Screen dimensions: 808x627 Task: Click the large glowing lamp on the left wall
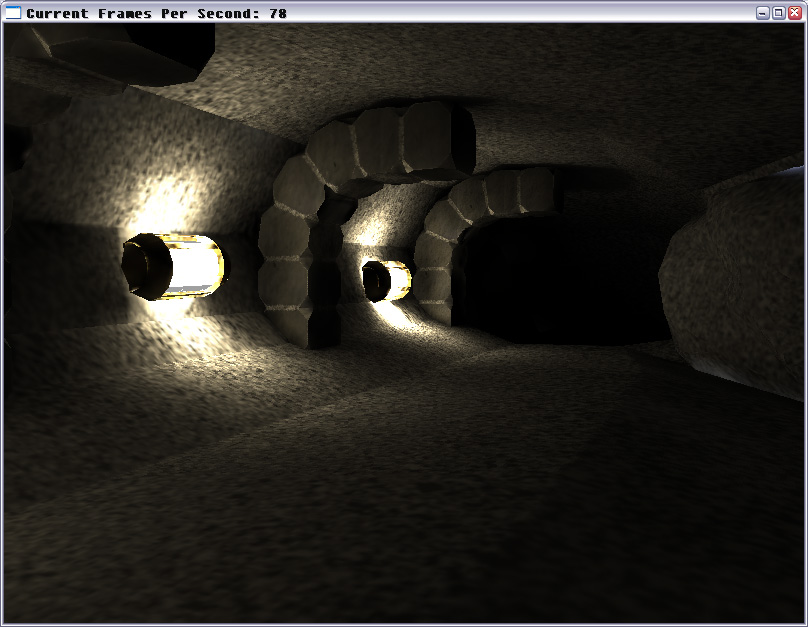point(175,266)
